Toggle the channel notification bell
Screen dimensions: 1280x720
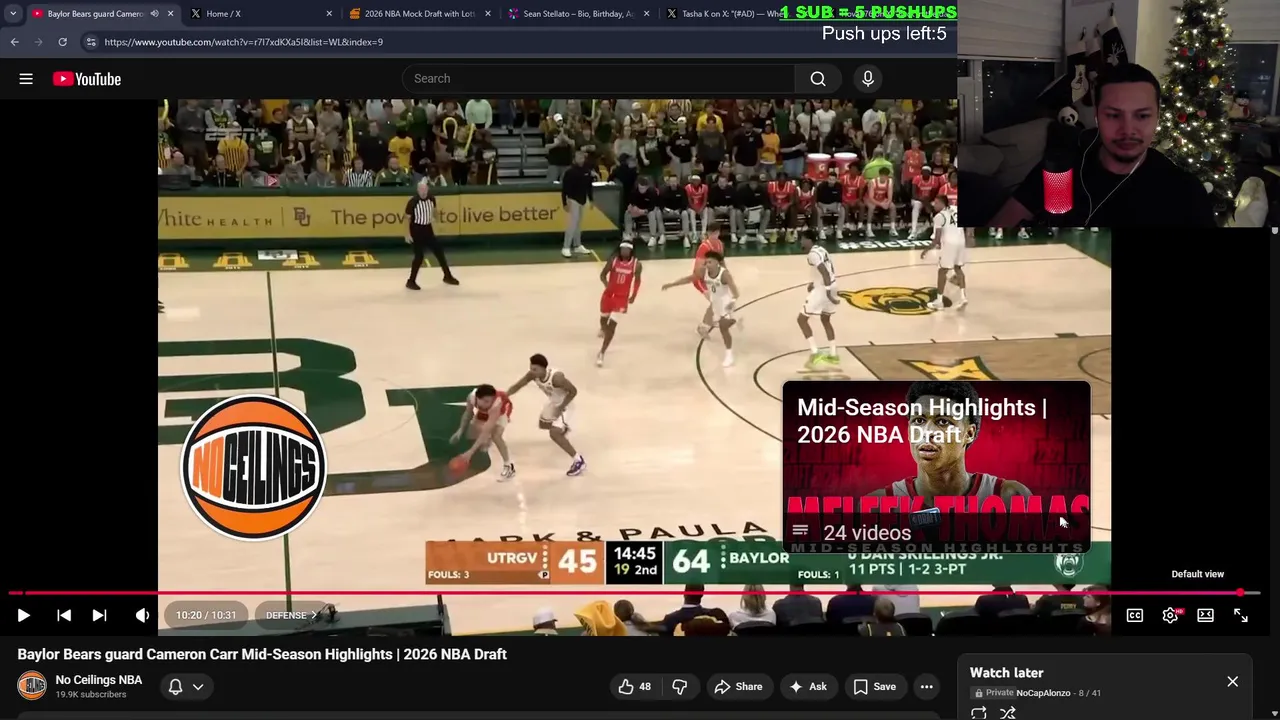[175, 687]
